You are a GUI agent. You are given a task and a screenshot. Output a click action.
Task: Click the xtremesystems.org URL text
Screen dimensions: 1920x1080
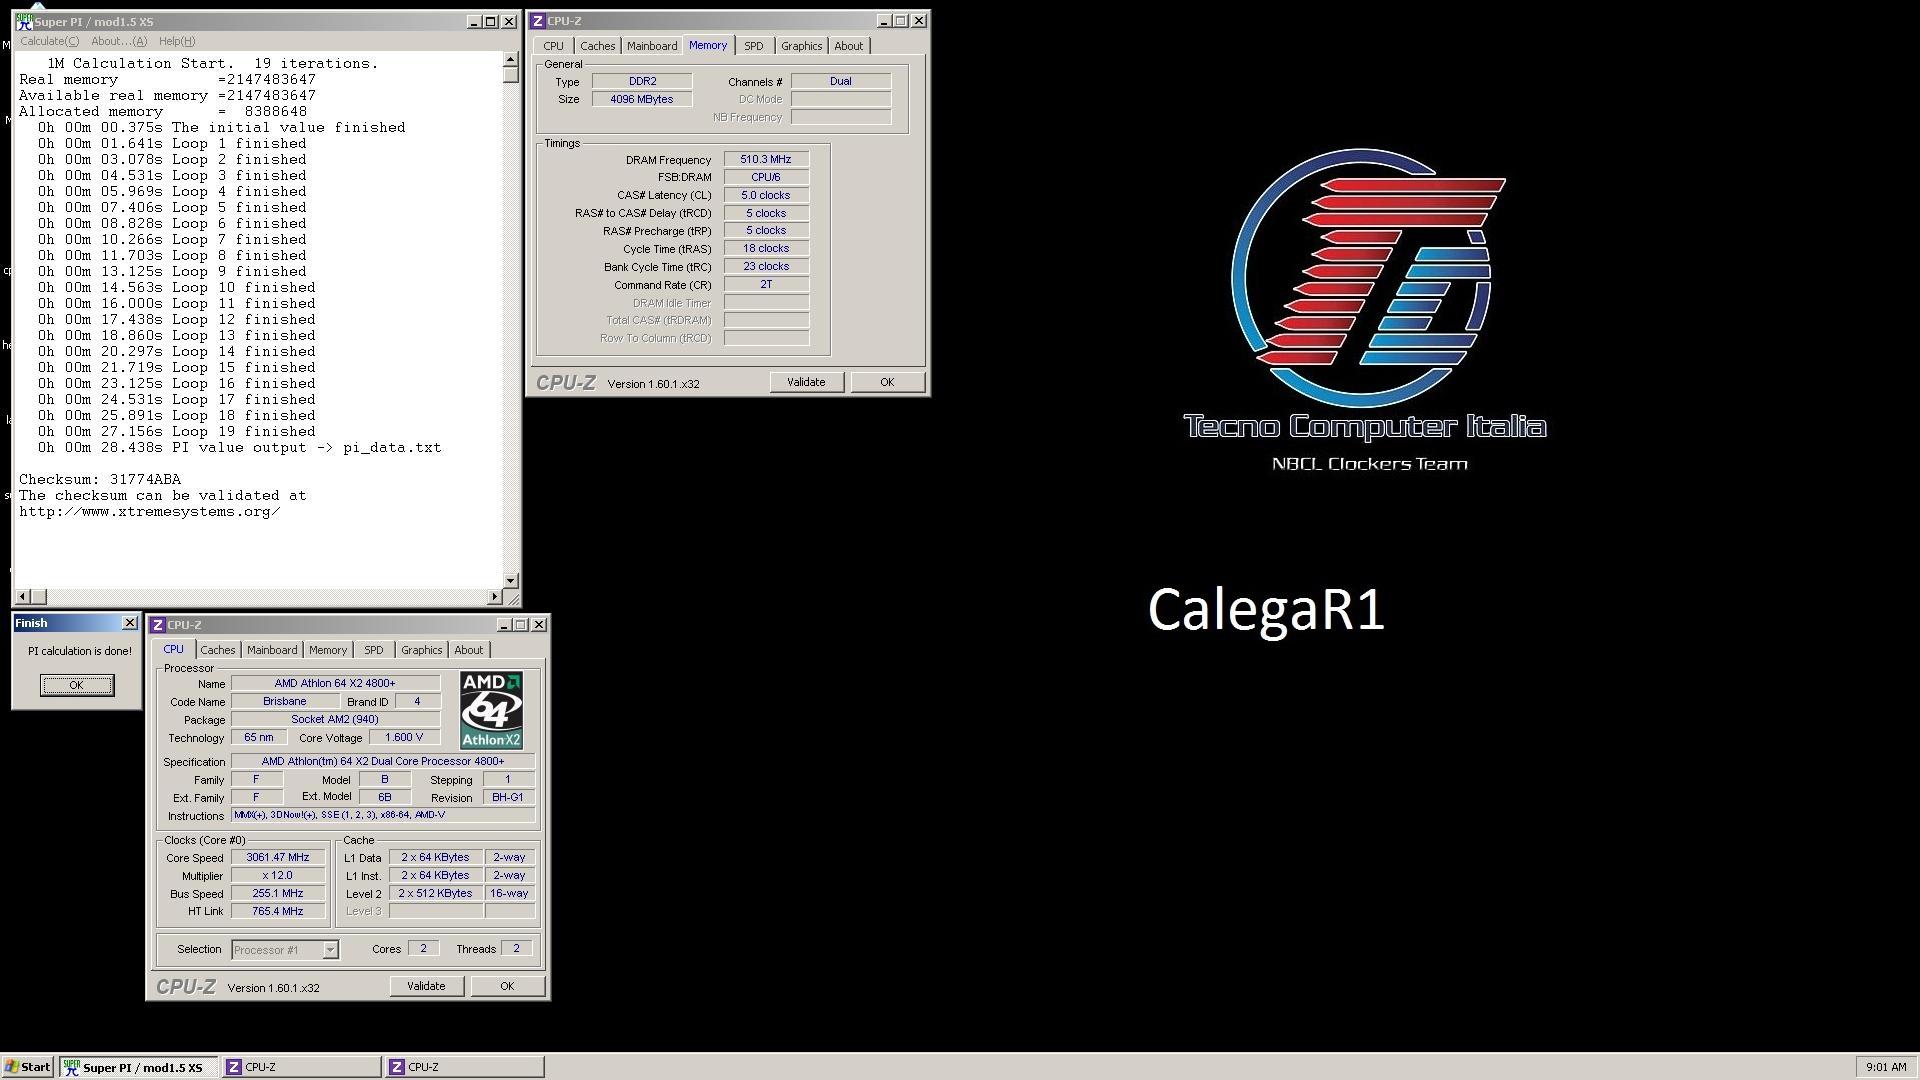(x=149, y=511)
